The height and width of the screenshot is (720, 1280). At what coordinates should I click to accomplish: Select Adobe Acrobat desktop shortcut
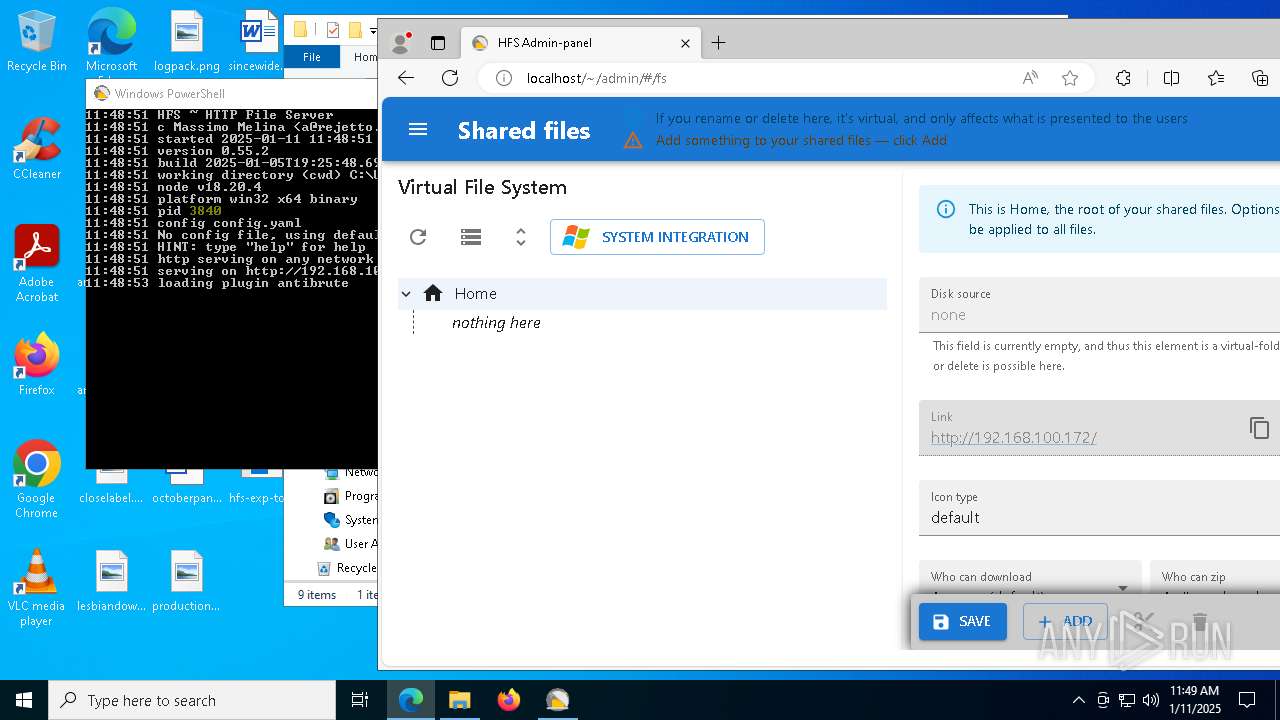[37, 263]
